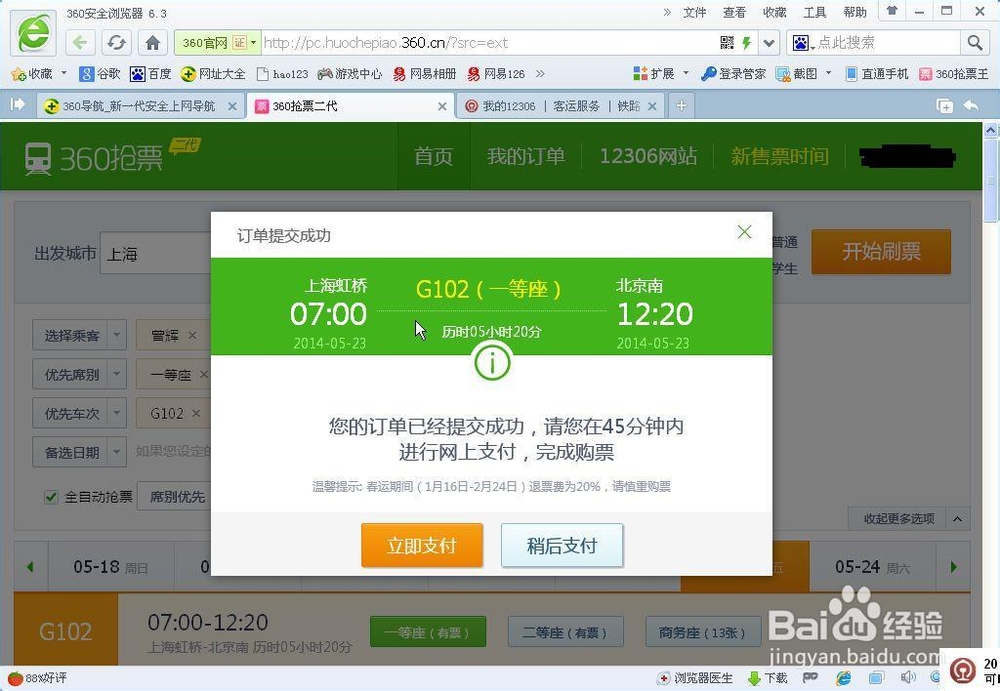1000x691 pixels.
Task: Expand more bookmarks chevron
Action: pyautogui.click(x=540, y=74)
